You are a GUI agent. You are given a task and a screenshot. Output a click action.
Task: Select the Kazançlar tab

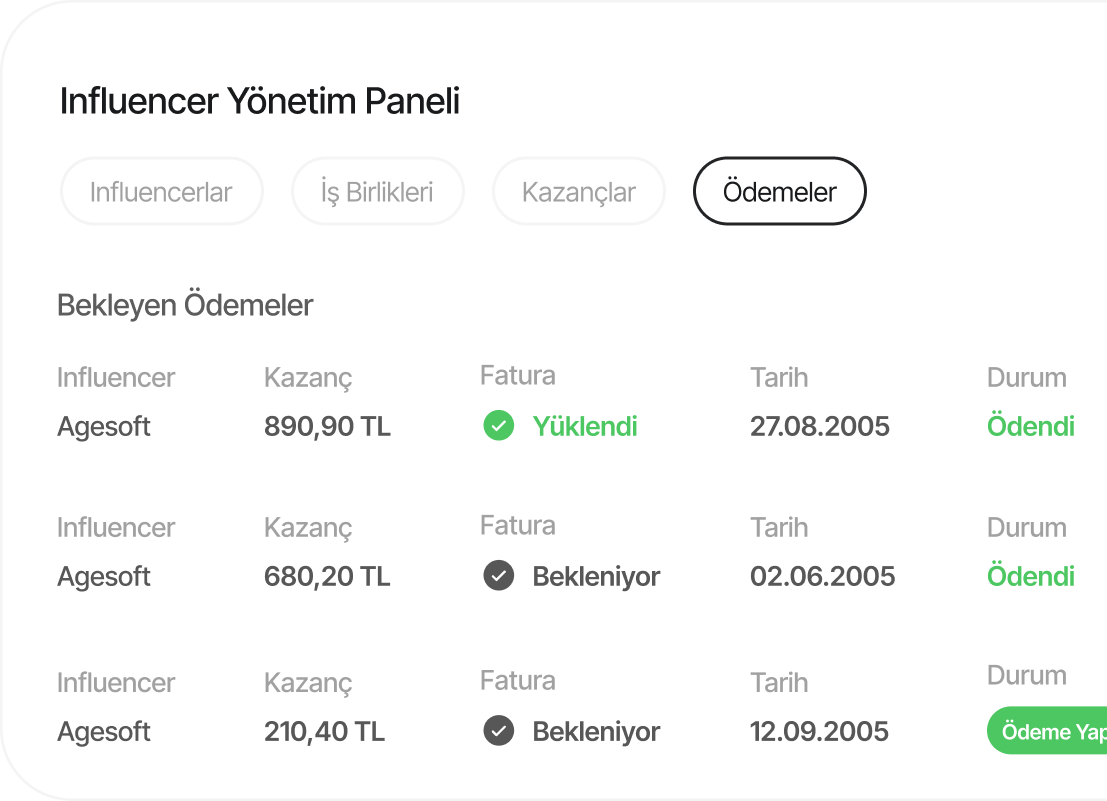coord(578,191)
